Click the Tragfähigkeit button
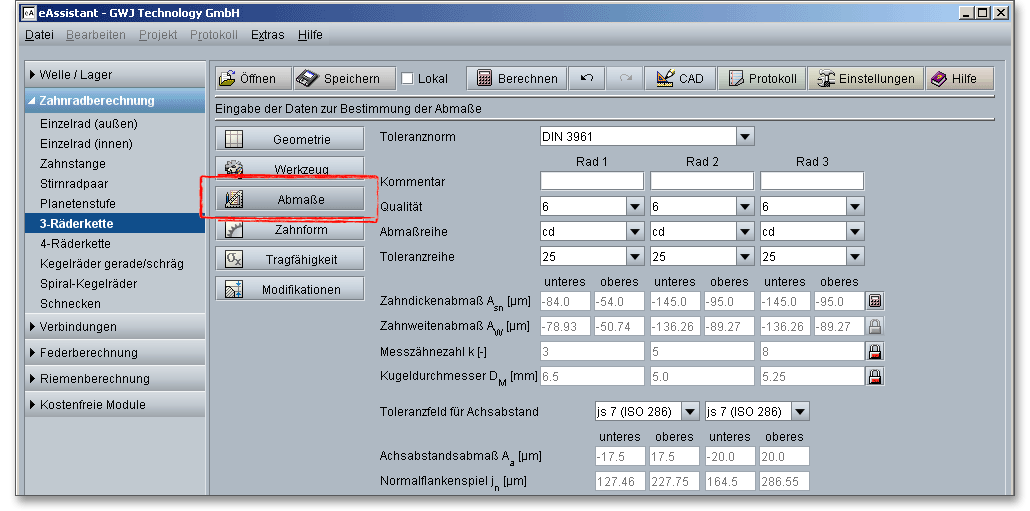 [x=288, y=259]
